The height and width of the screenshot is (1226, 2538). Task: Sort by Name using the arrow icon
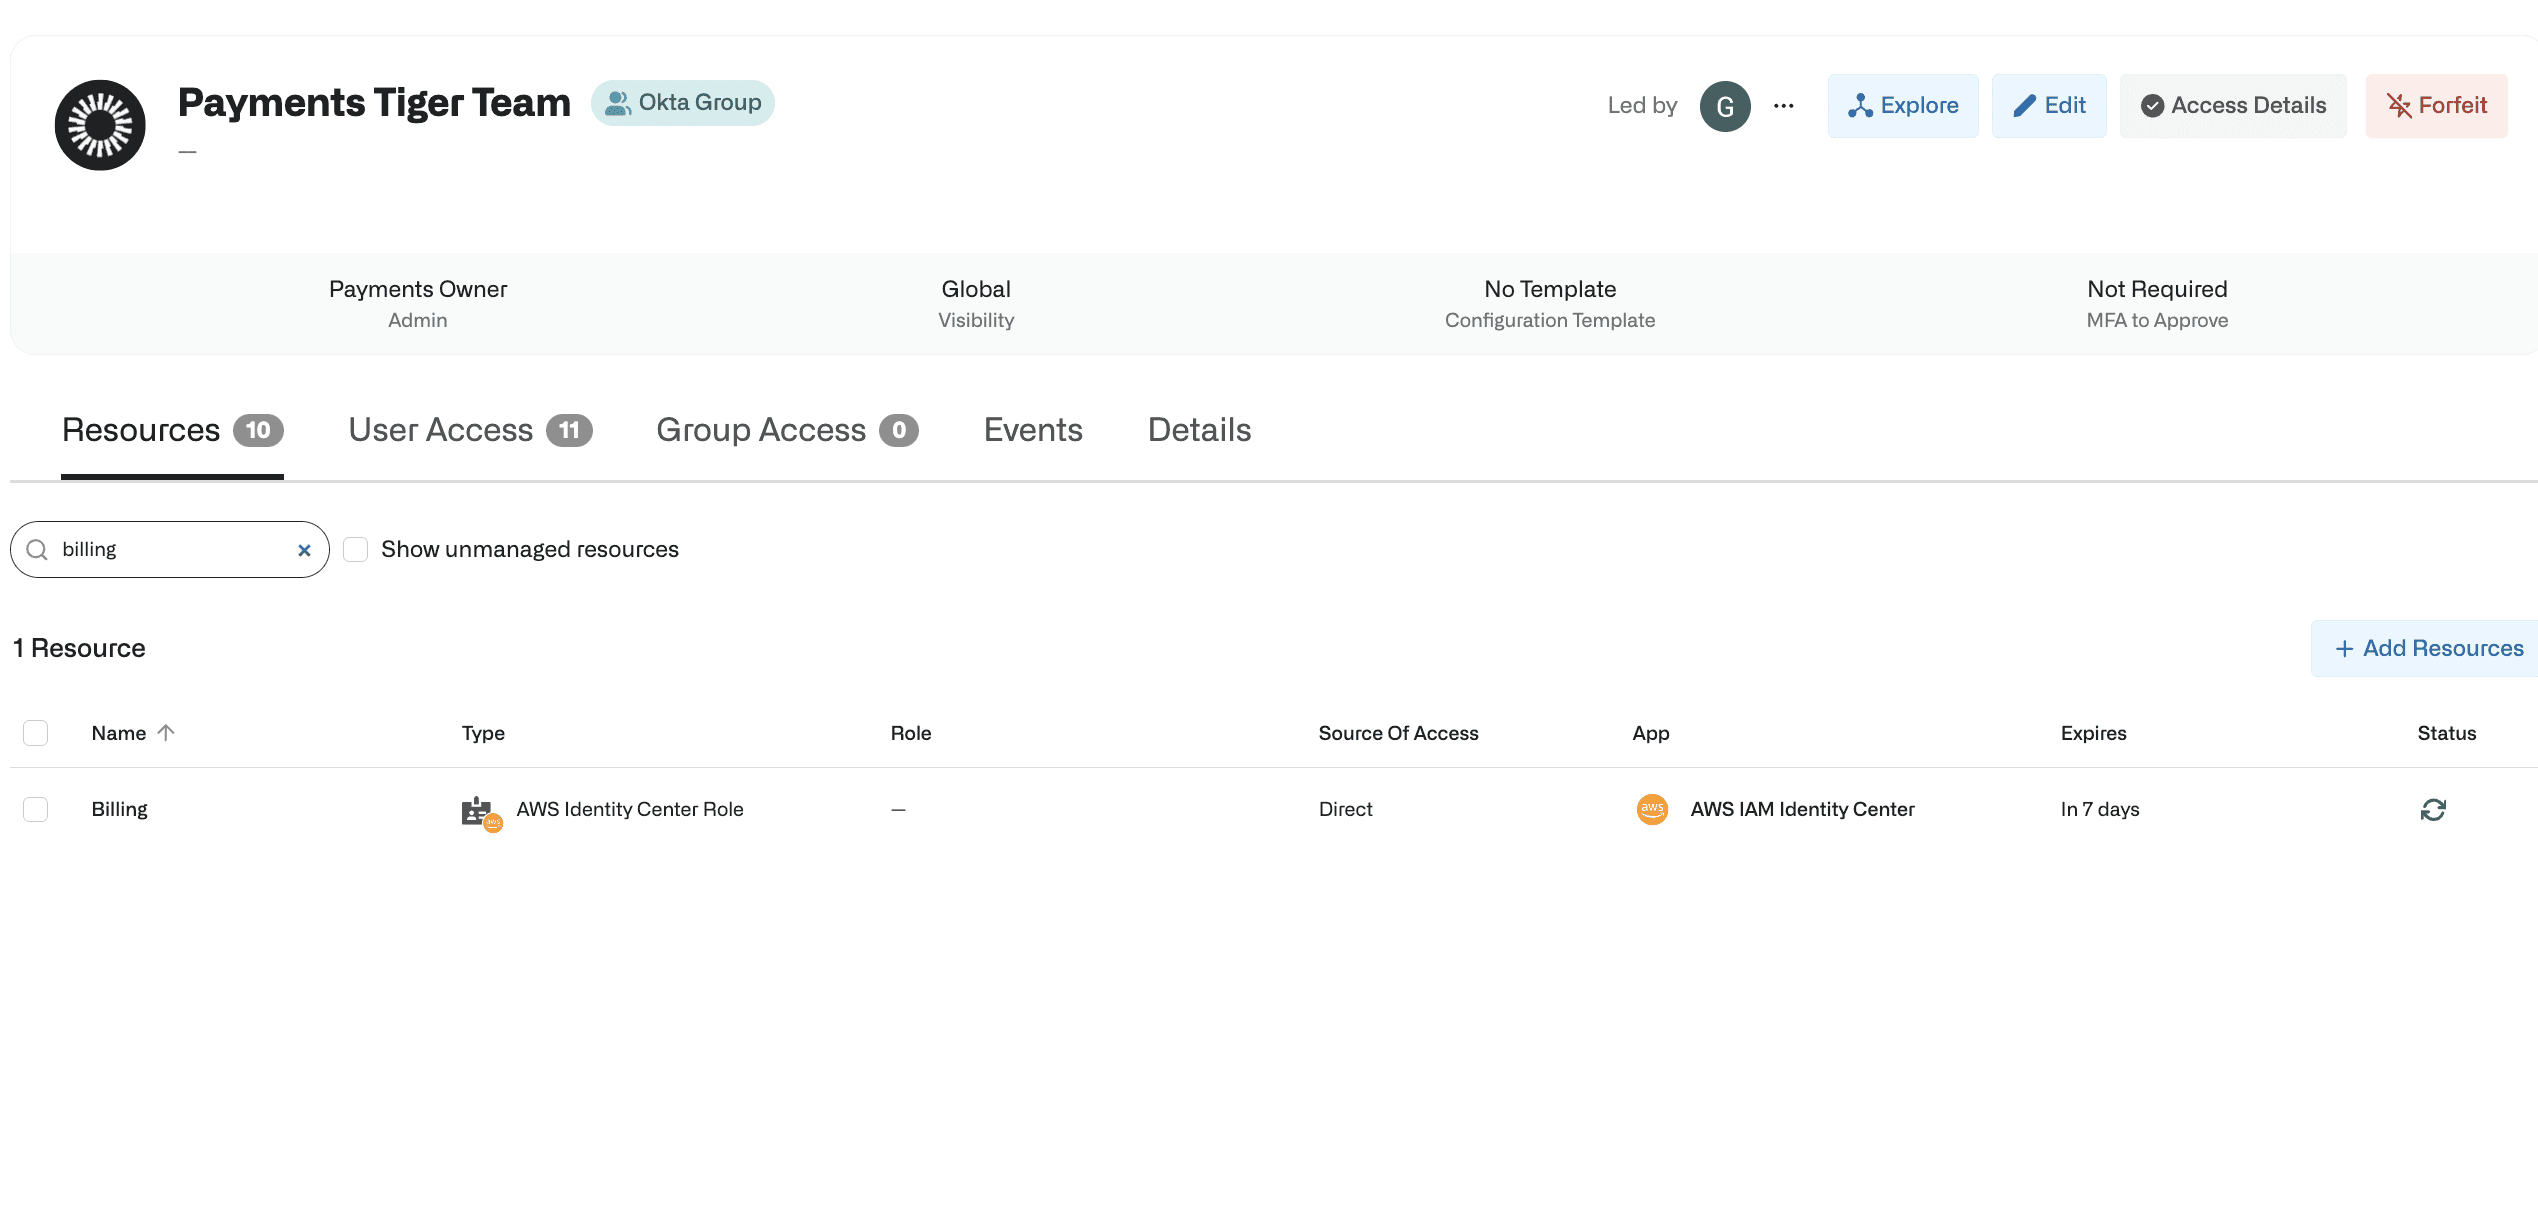point(166,733)
